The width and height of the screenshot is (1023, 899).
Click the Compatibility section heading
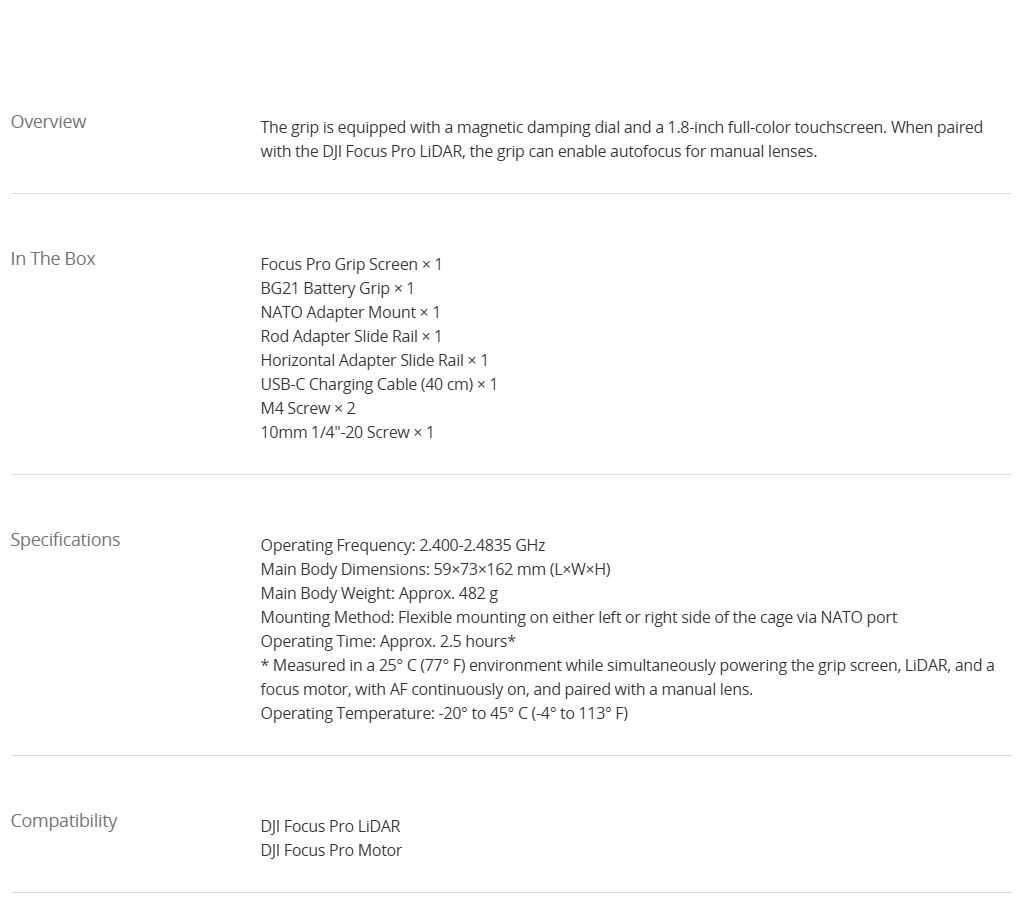pos(64,821)
